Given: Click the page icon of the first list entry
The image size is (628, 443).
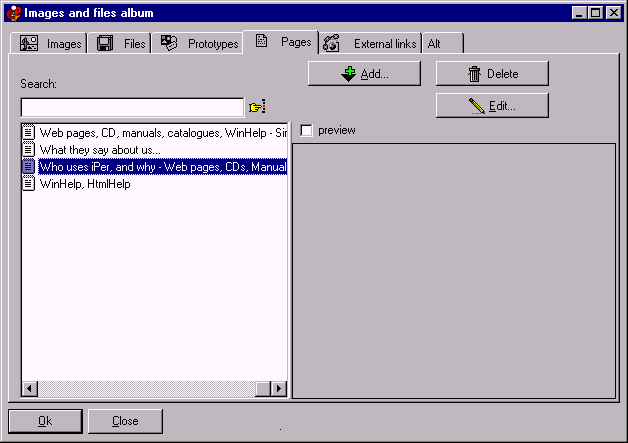Looking at the screenshot, I should (29, 132).
